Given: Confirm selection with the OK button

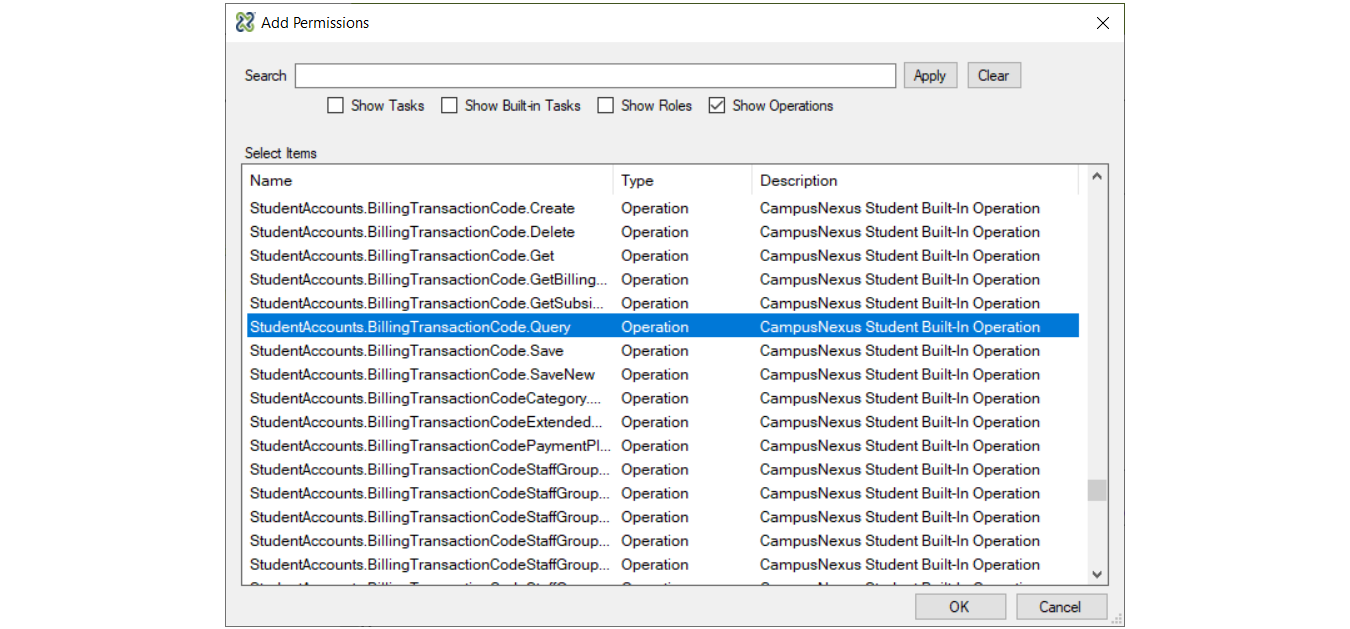Looking at the screenshot, I should tap(960, 607).
